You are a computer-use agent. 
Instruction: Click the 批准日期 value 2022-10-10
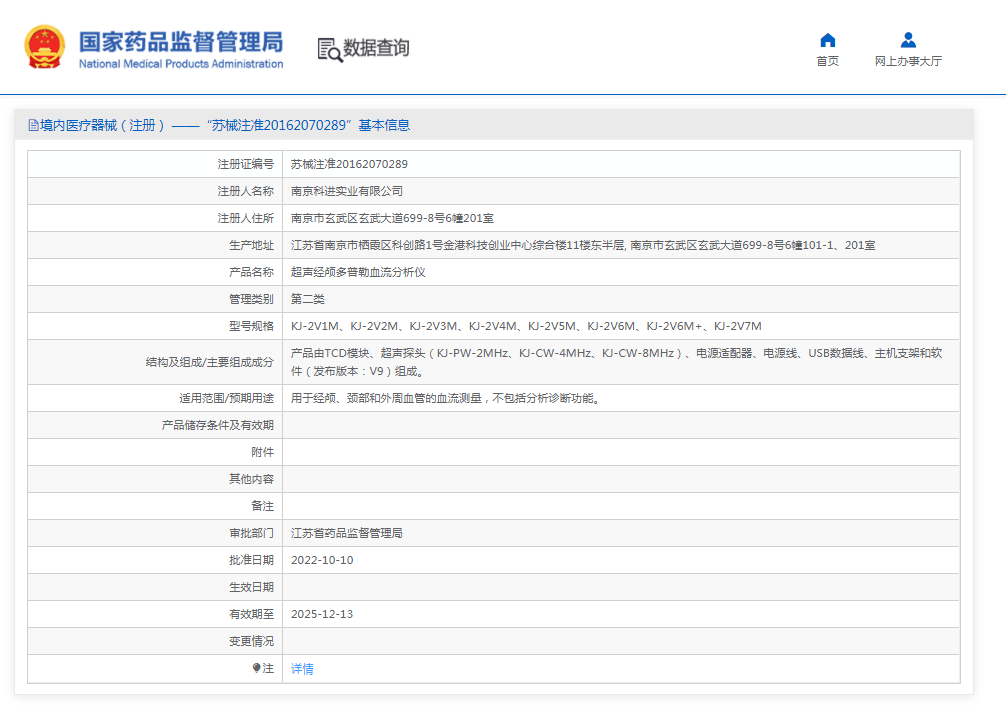[320, 559]
